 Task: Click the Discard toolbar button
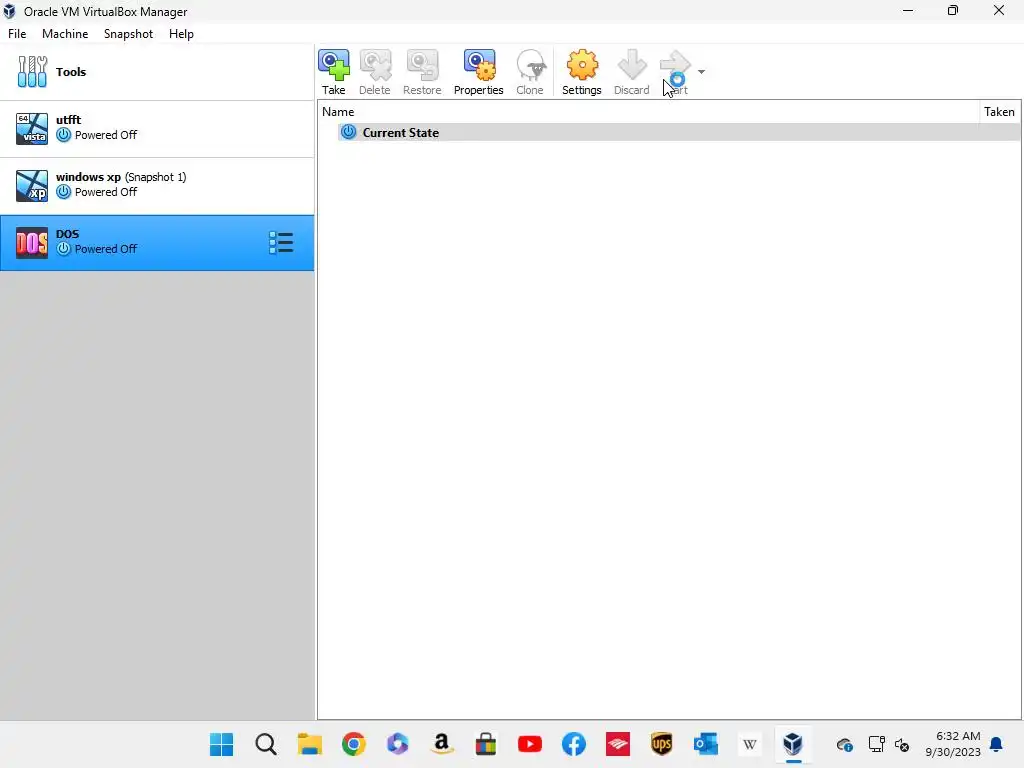coord(632,72)
